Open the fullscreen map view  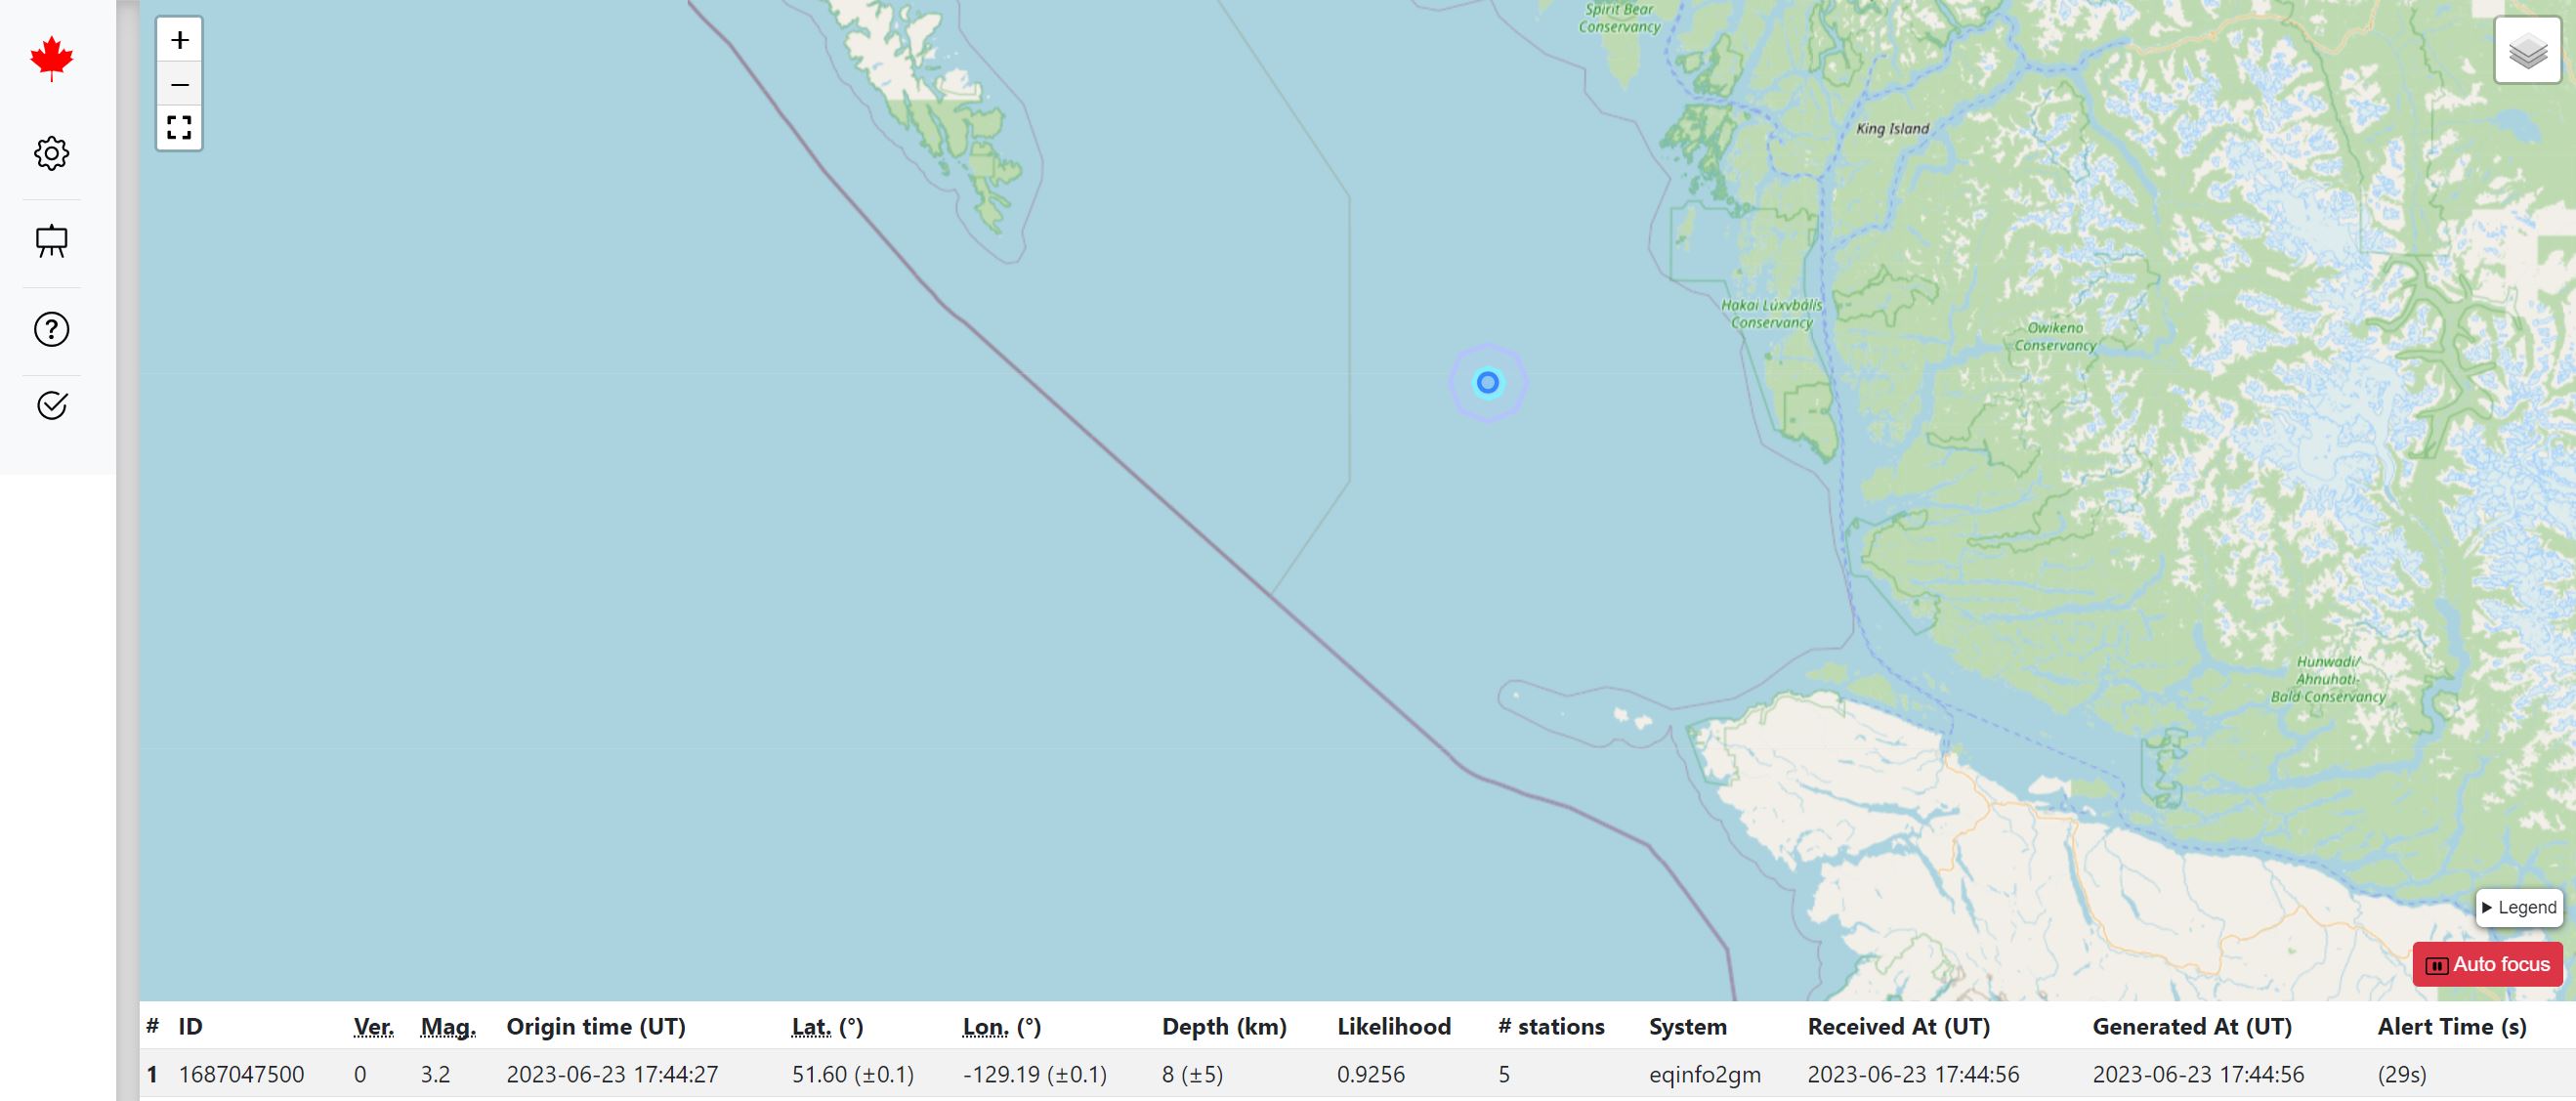179,128
